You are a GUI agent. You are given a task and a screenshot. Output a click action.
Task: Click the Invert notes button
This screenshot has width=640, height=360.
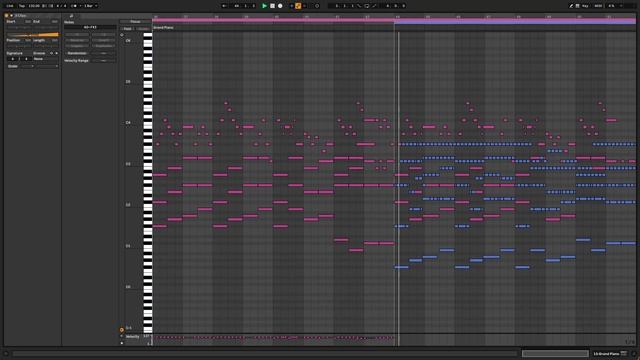click(x=104, y=40)
